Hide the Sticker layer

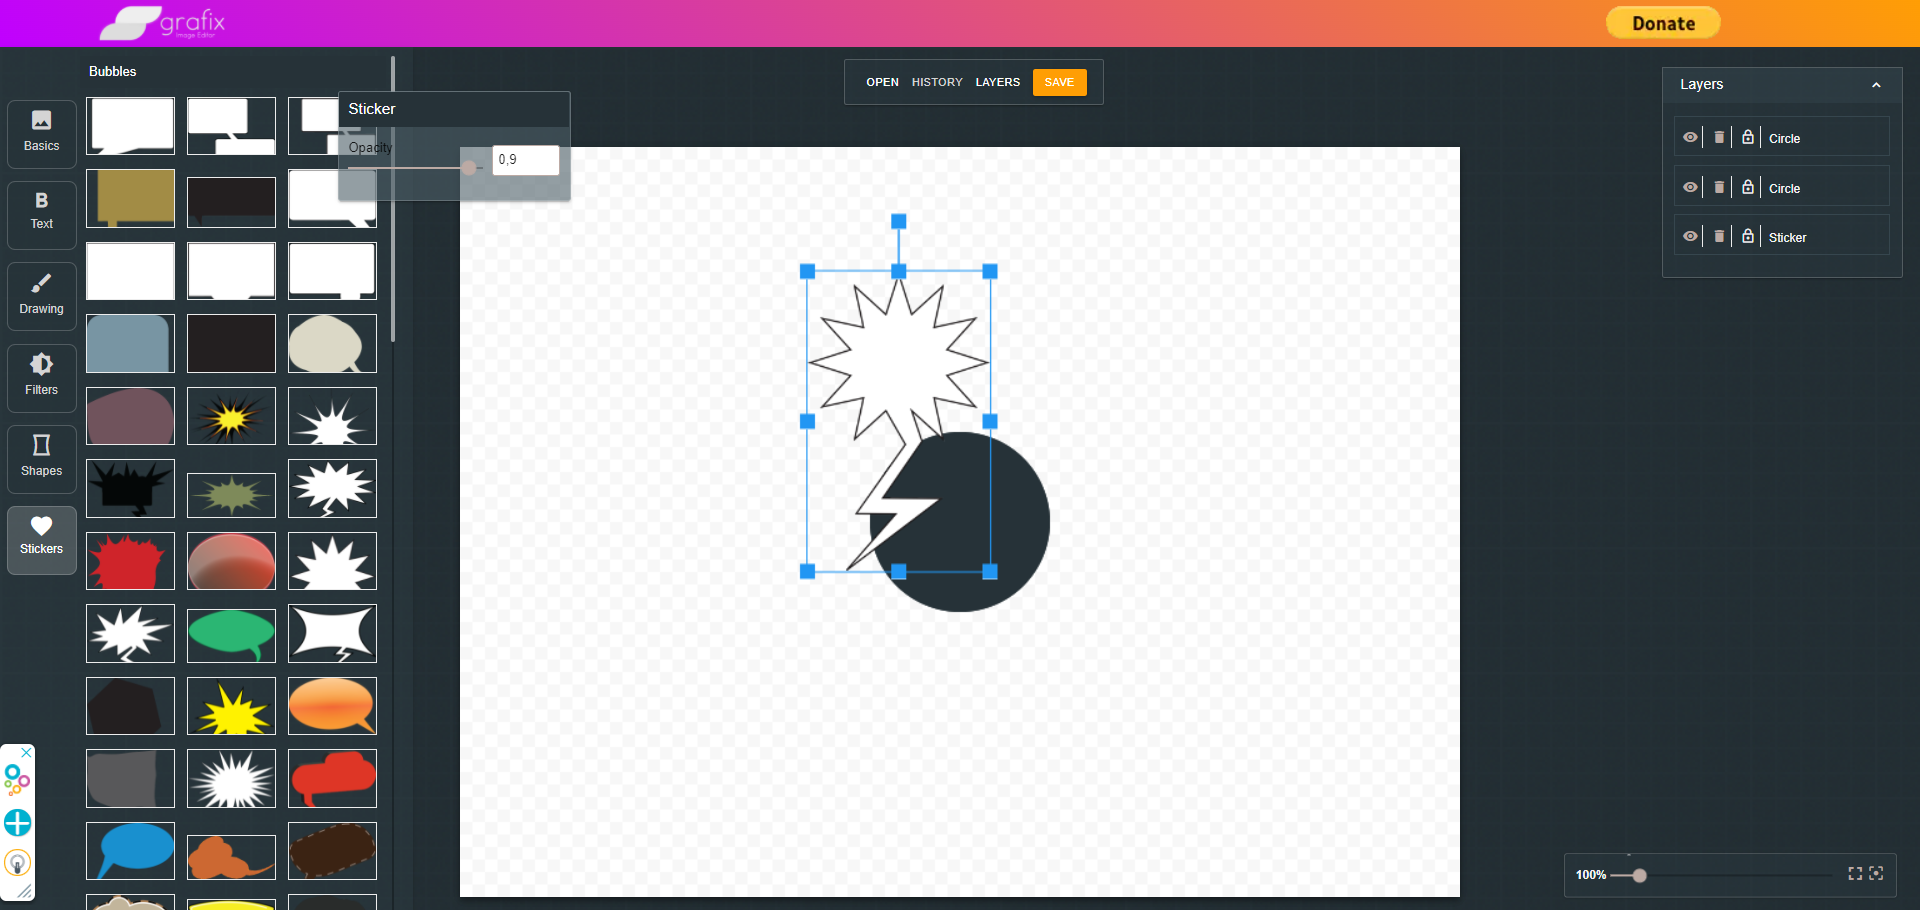pos(1690,237)
